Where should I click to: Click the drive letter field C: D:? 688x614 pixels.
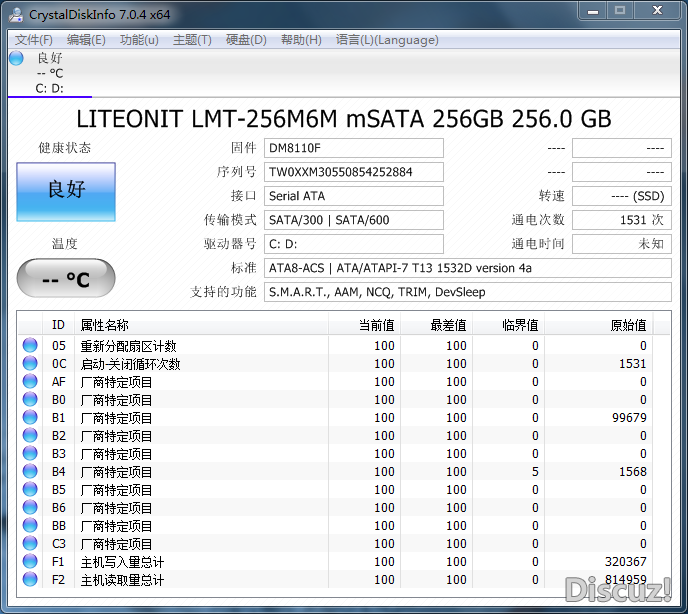coord(354,244)
